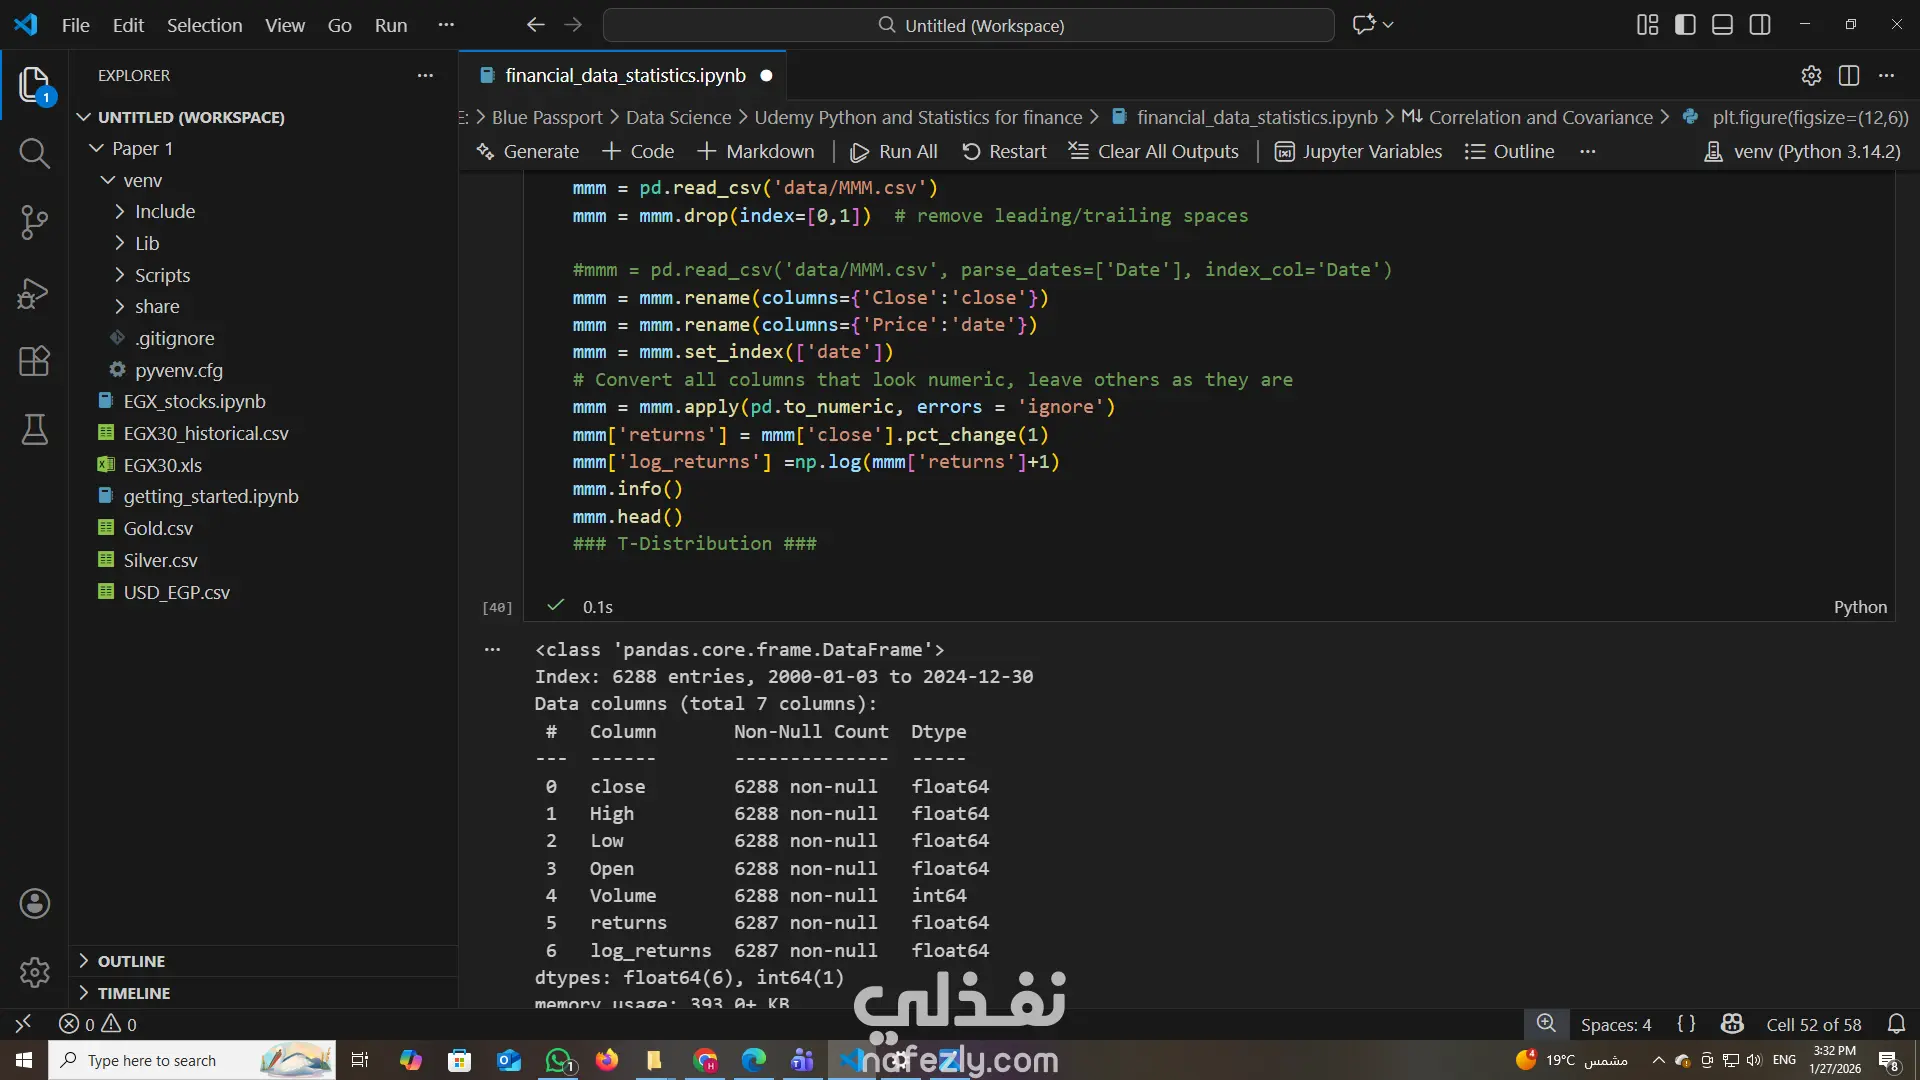
Task: Toggle the primary side bar visibility
Action: pyautogui.click(x=1685, y=25)
